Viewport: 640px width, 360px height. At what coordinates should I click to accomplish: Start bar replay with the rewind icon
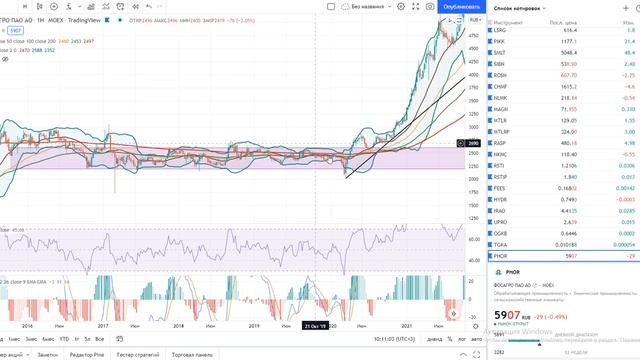[135, 7]
